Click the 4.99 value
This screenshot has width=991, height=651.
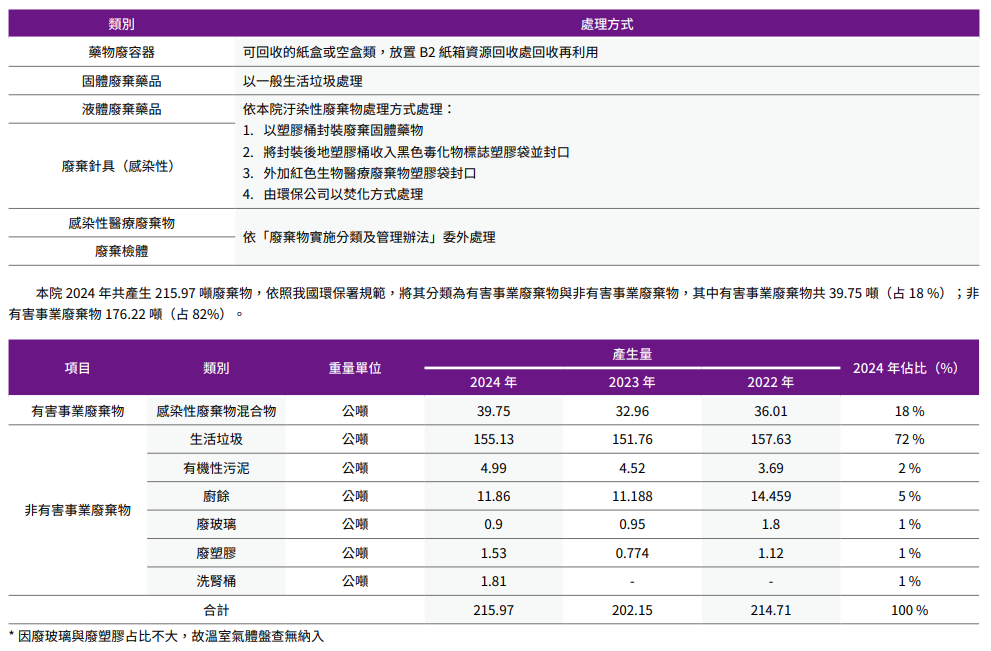(x=494, y=468)
